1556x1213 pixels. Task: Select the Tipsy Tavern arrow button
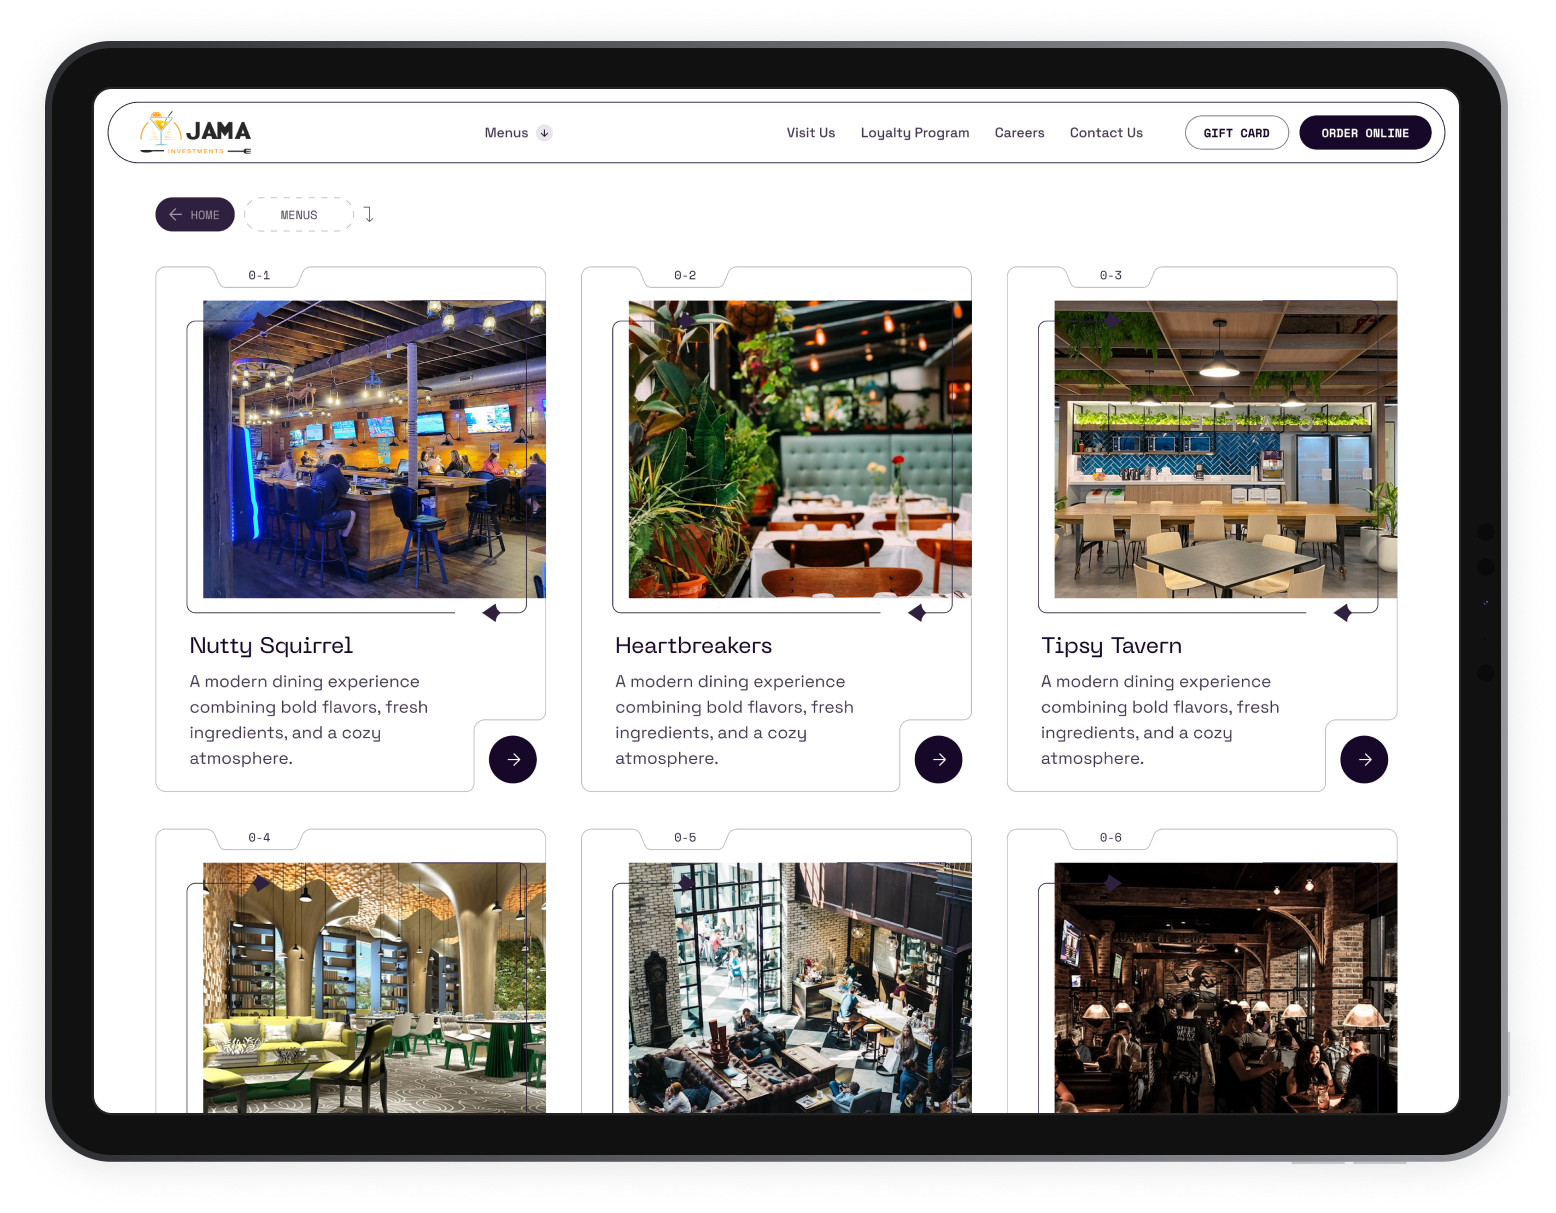pyautogui.click(x=1364, y=759)
